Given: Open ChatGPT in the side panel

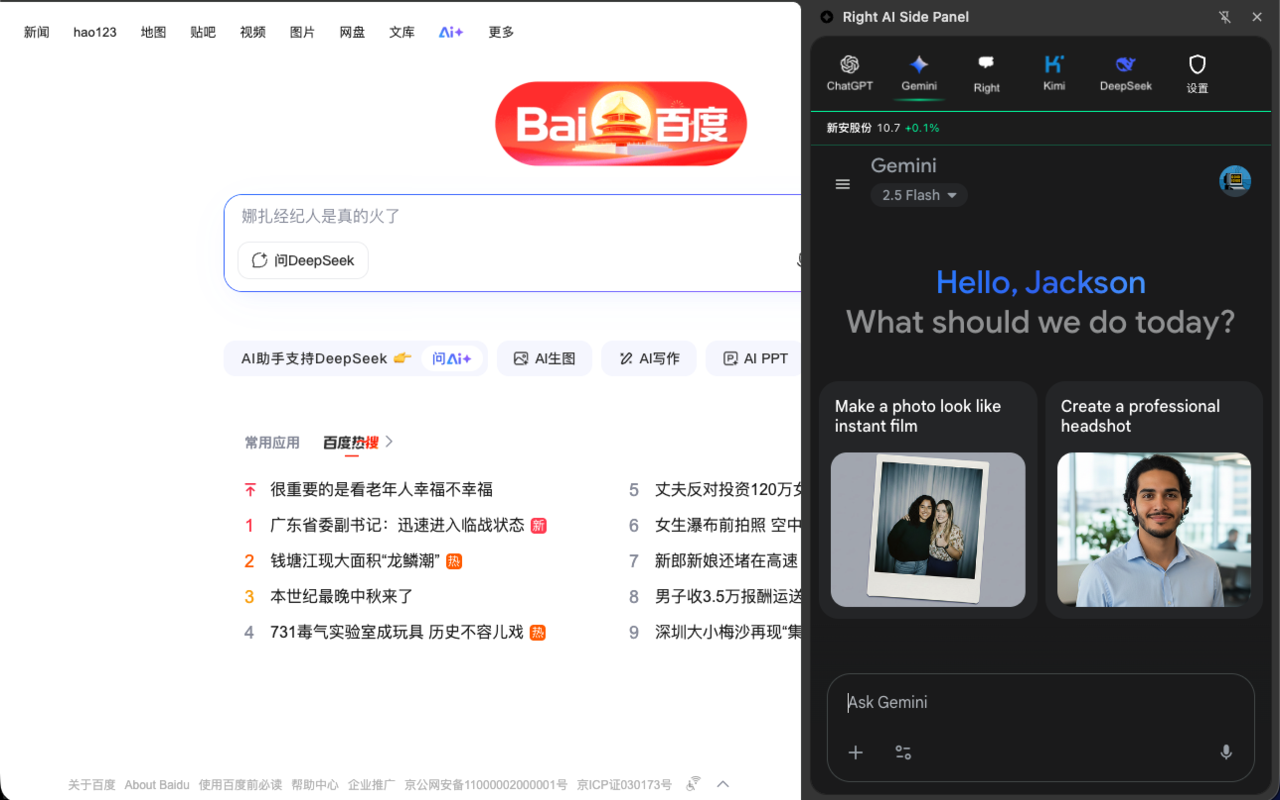Looking at the screenshot, I should point(849,73).
